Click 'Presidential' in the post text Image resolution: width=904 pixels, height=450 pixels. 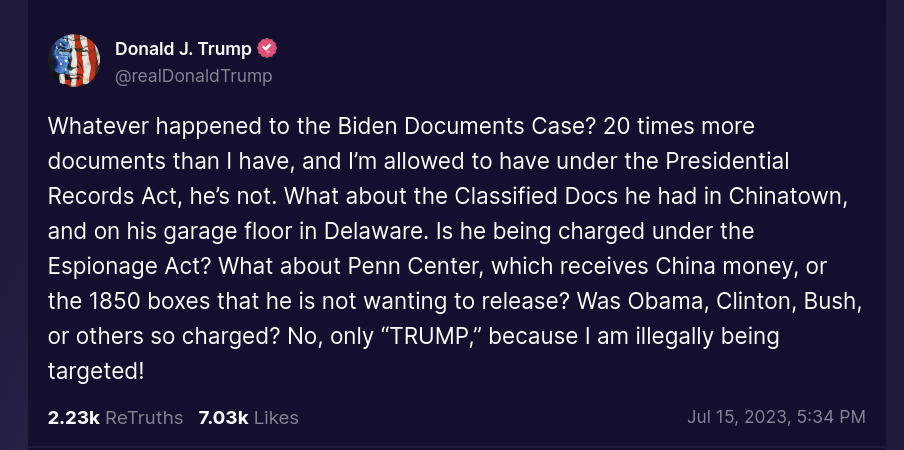(x=728, y=162)
